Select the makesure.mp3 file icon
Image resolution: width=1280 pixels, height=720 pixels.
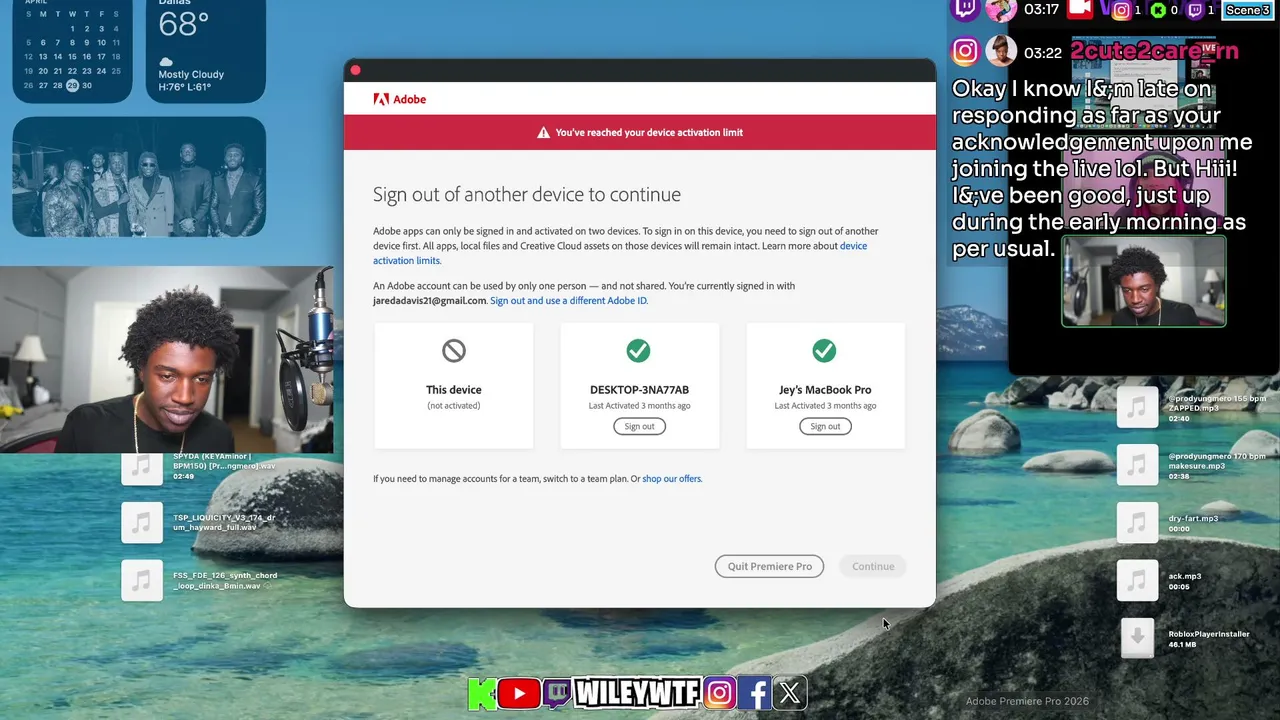pyautogui.click(x=1137, y=465)
